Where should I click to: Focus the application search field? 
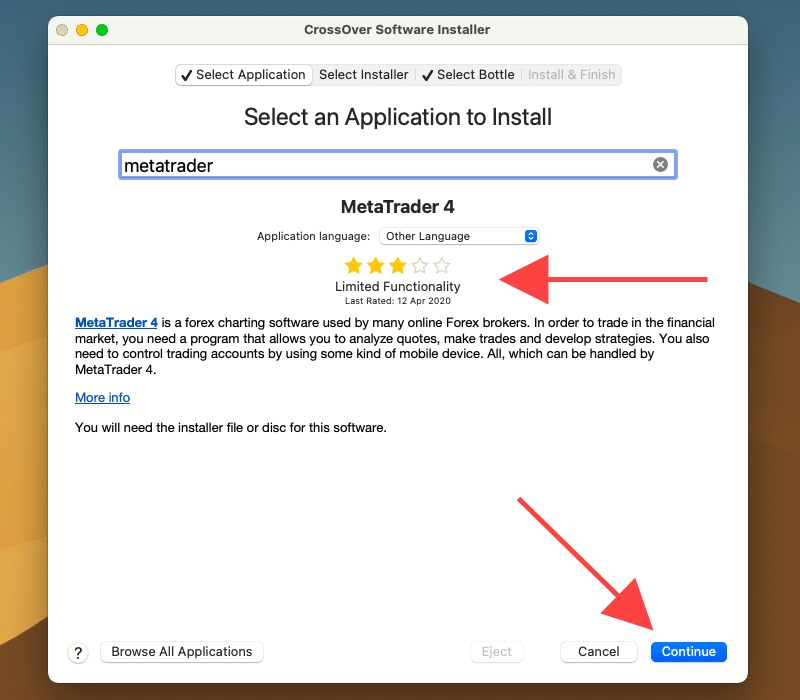click(x=380, y=165)
